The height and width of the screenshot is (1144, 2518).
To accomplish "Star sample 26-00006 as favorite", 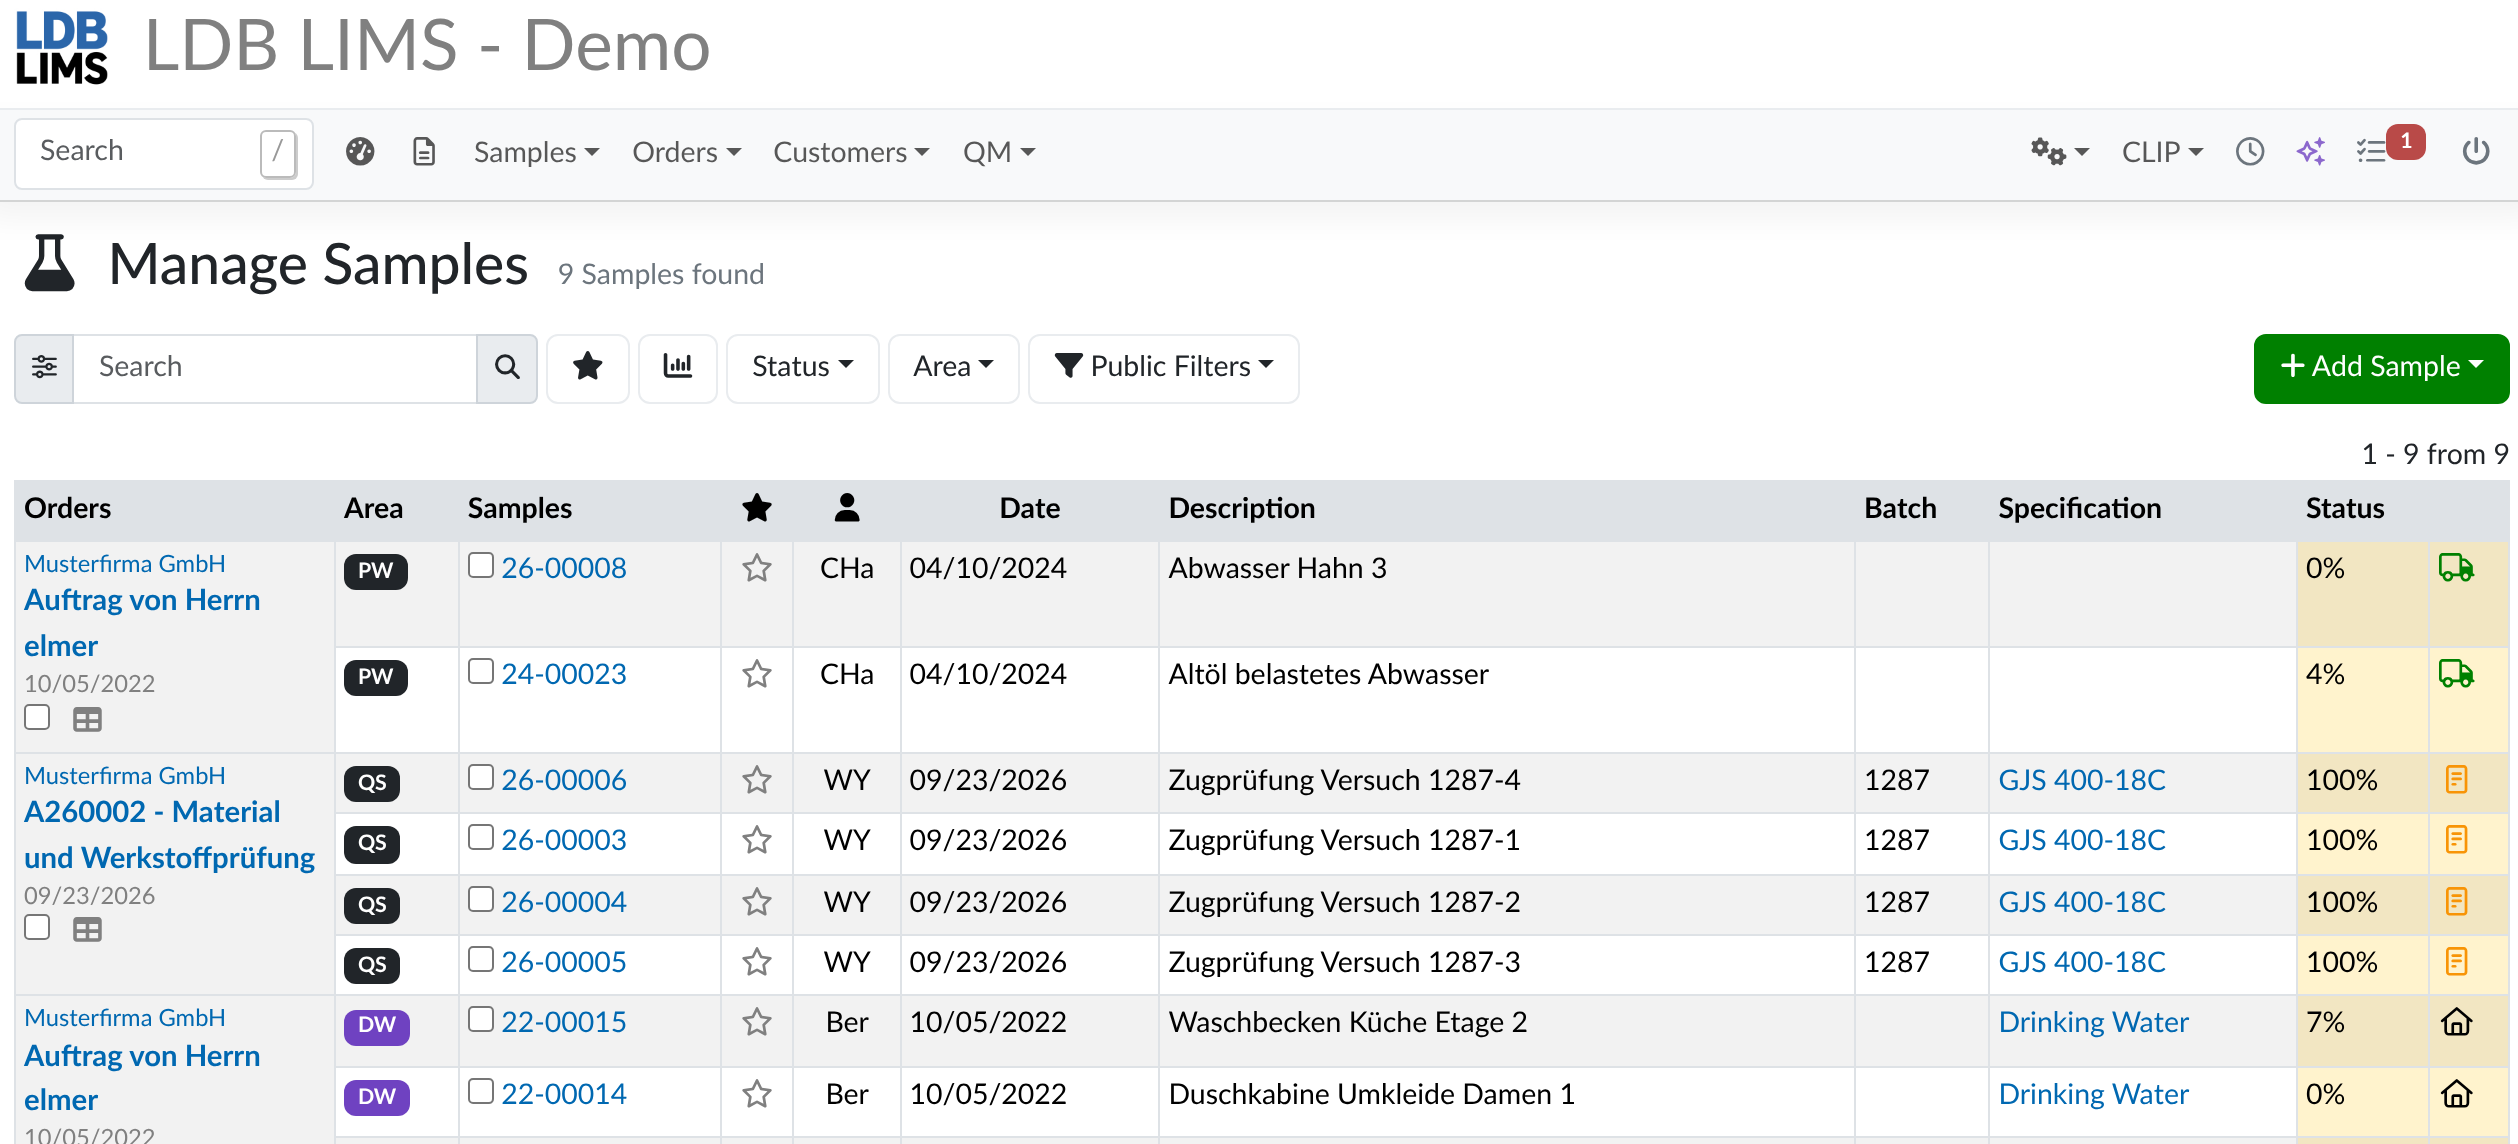I will tap(757, 780).
